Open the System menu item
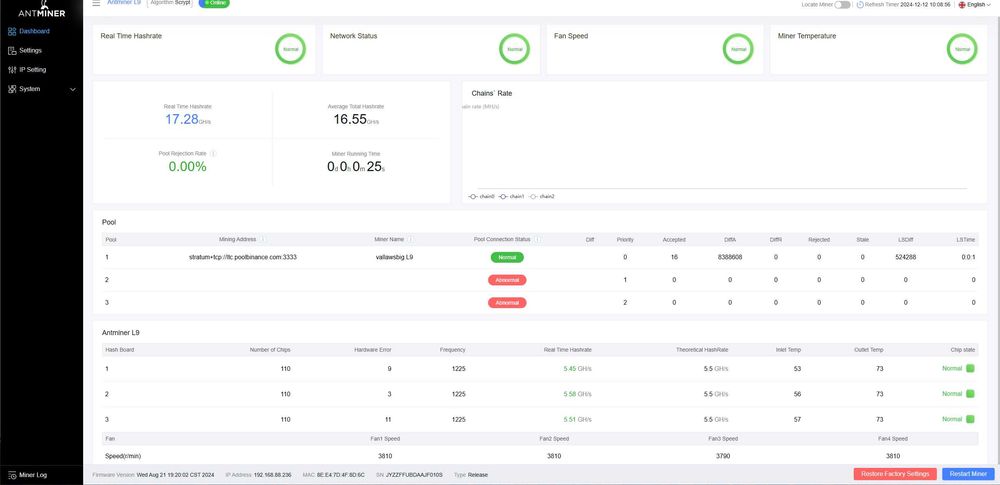The width and height of the screenshot is (1000, 485). [29, 89]
